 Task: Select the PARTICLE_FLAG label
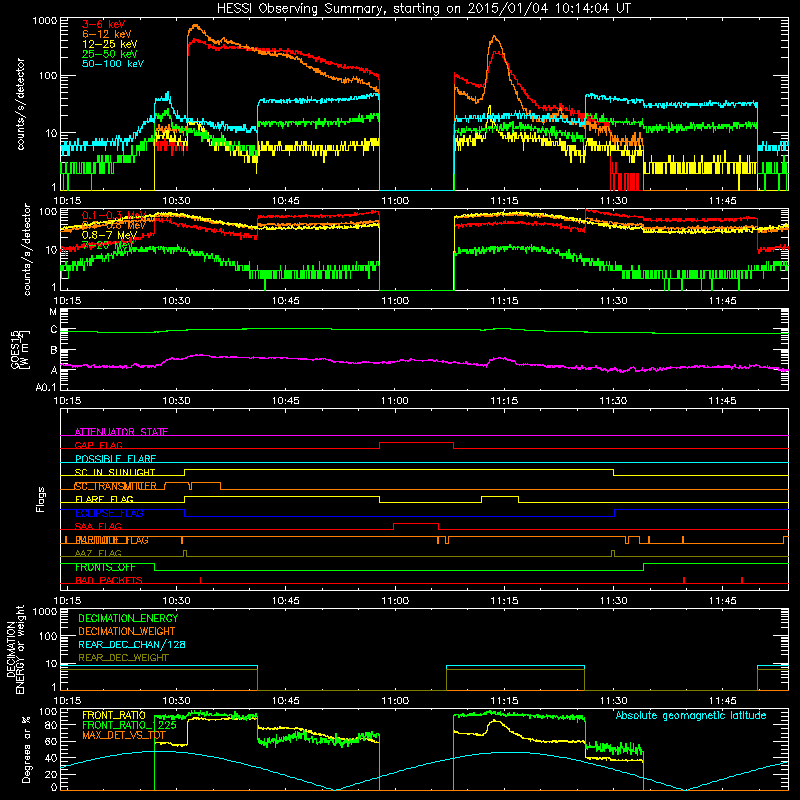(x=112, y=540)
